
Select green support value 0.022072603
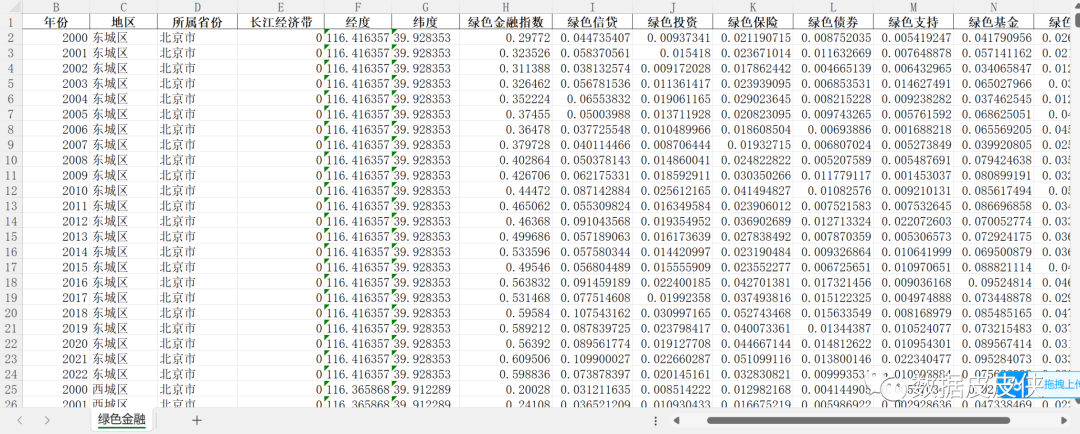[x=913, y=220]
